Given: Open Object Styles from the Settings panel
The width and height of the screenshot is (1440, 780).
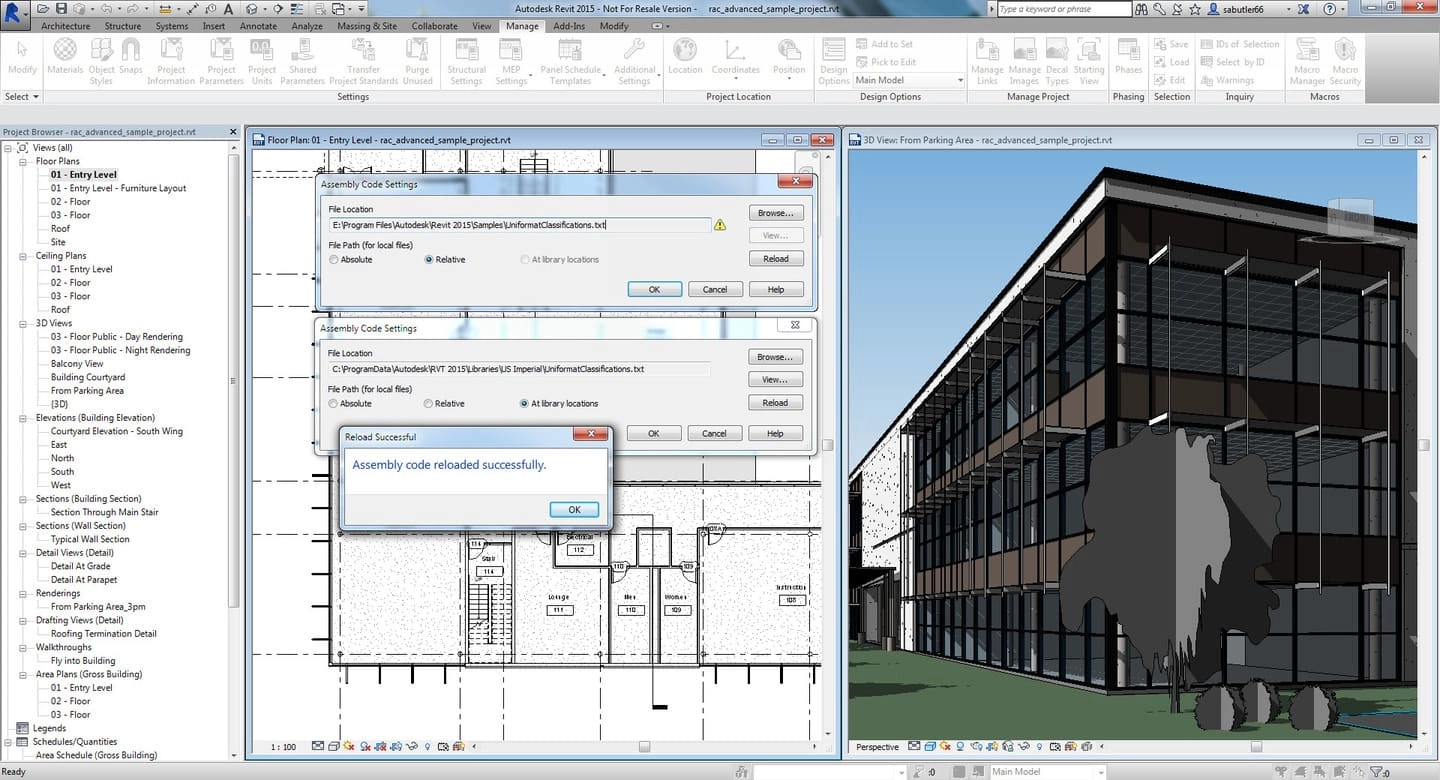Looking at the screenshot, I should tap(101, 59).
